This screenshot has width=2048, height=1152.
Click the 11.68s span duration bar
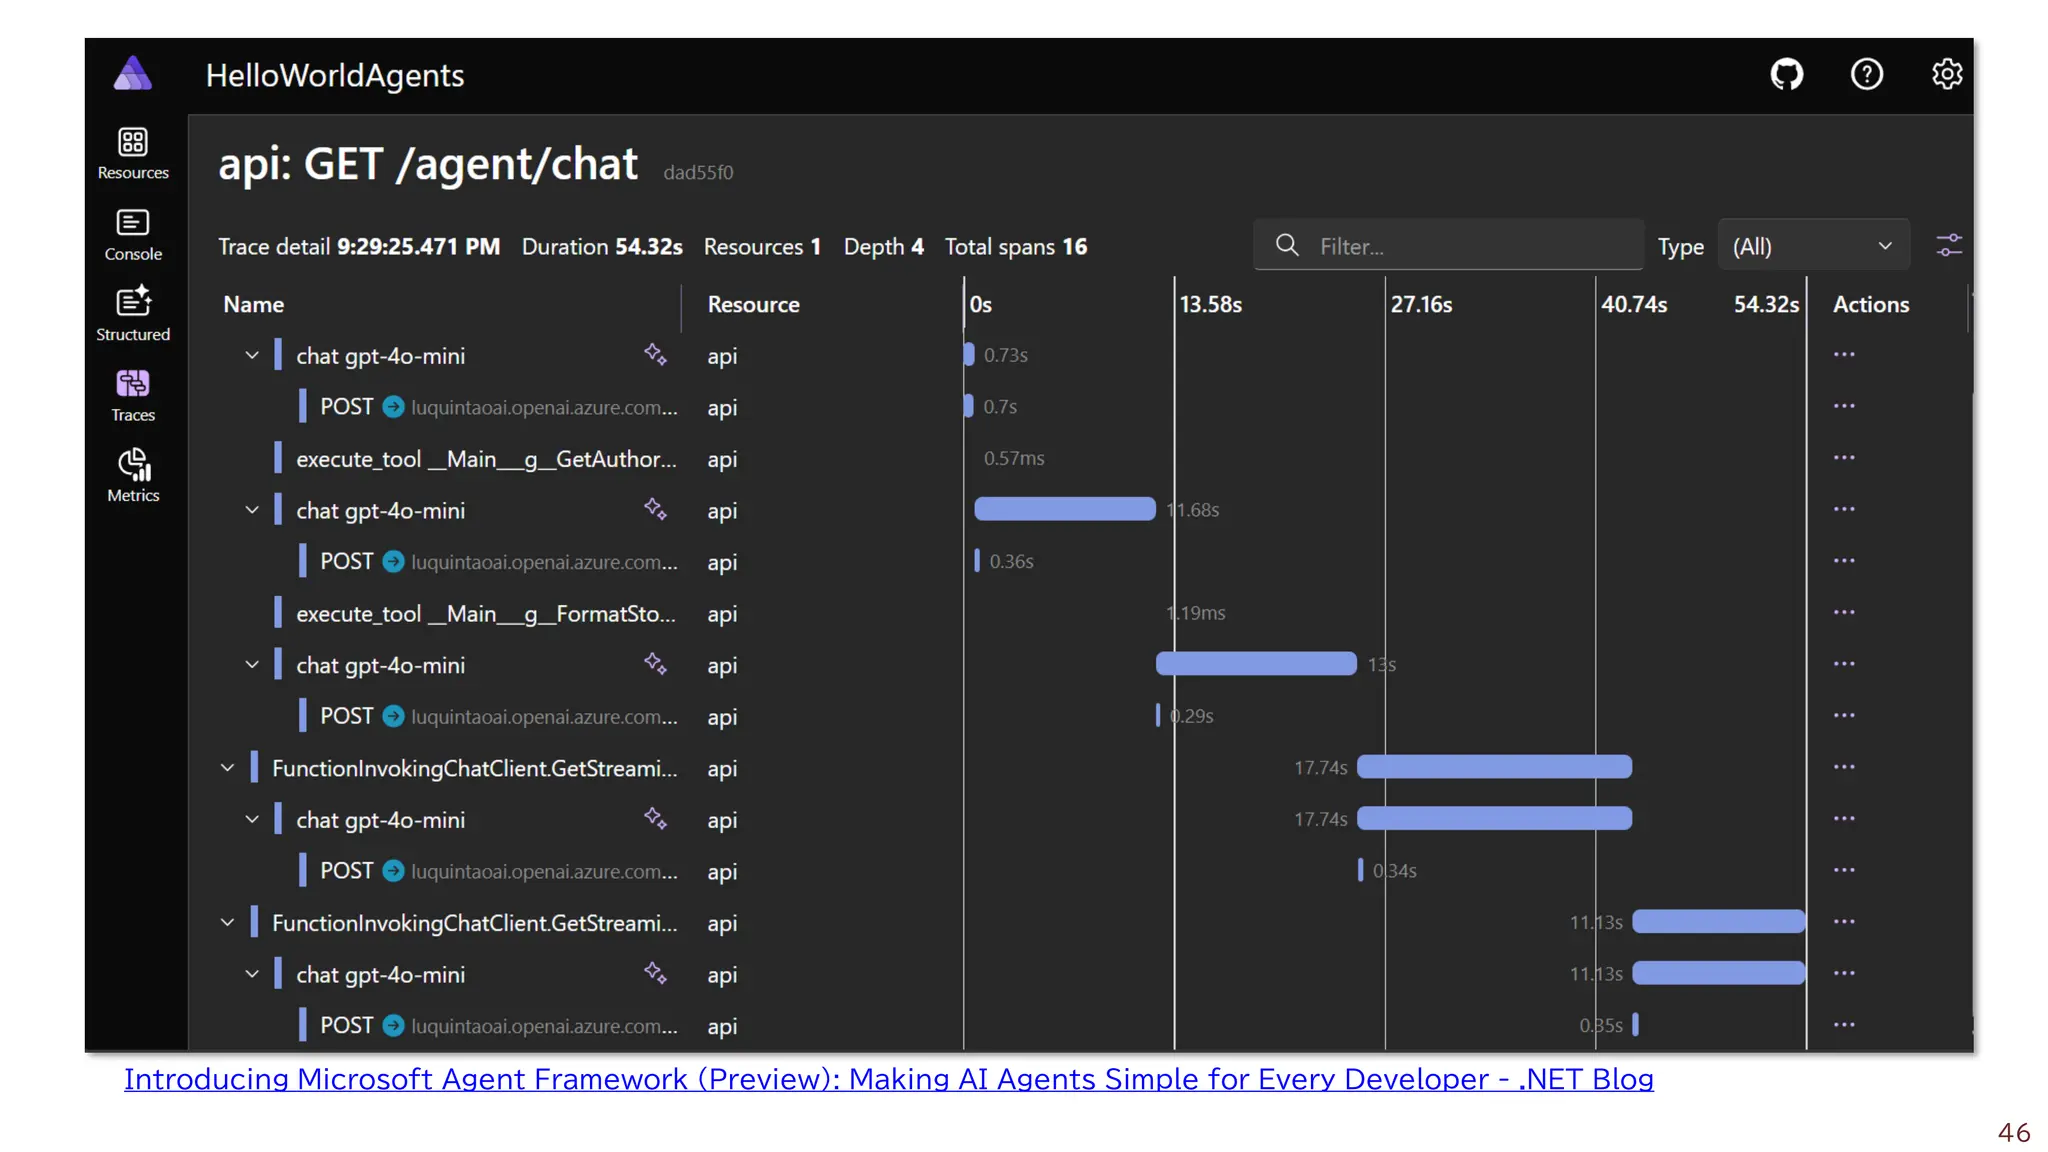(1065, 509)
